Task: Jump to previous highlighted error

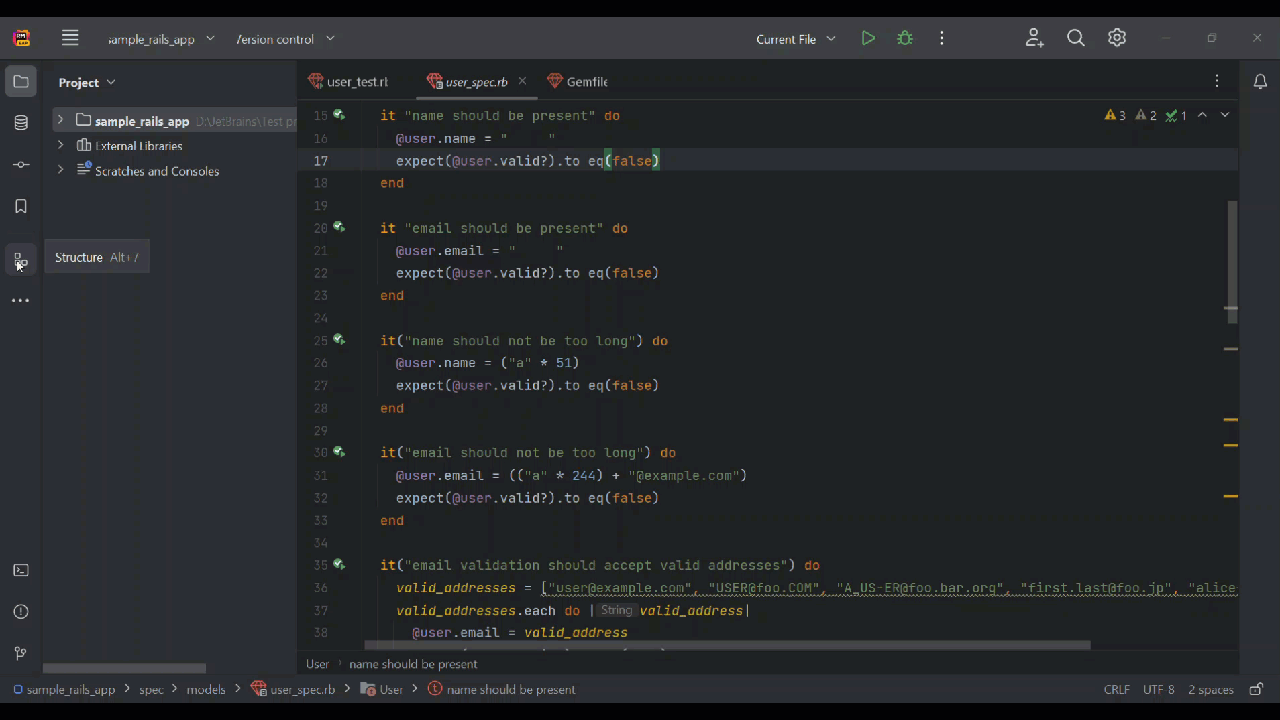Action: [x=1202, y=115]
